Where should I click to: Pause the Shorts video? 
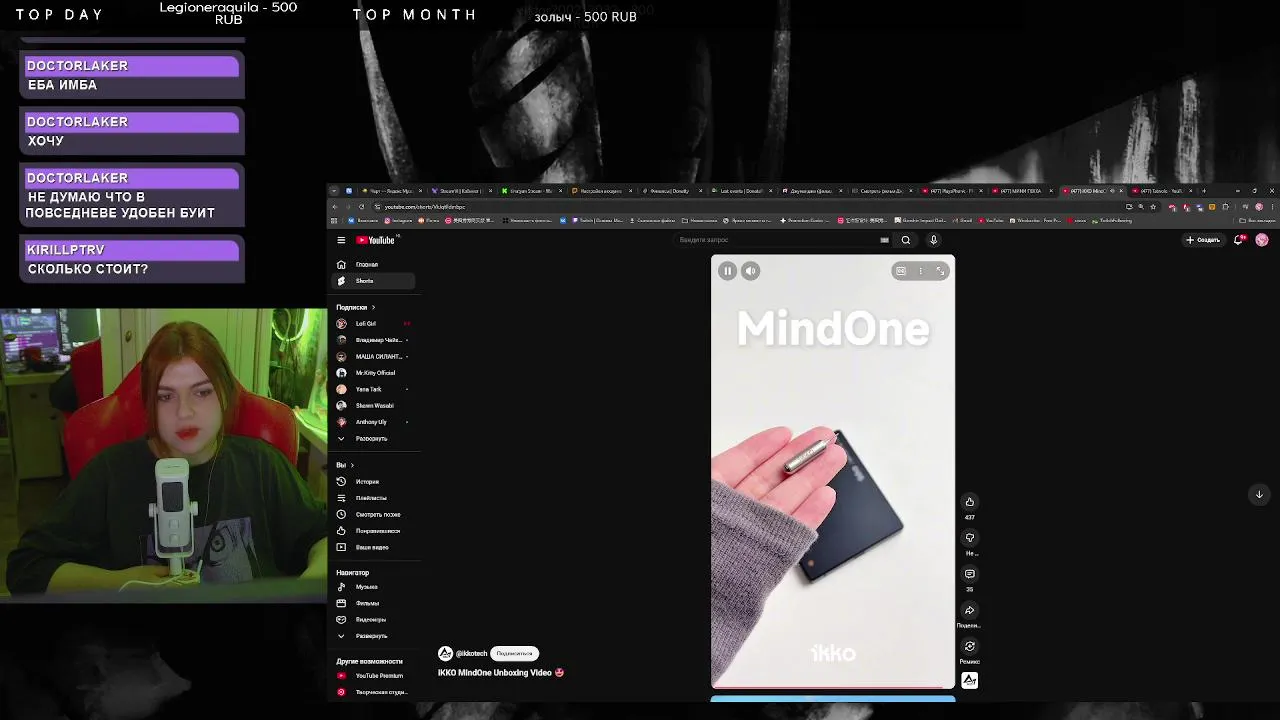tap(728, 271)
